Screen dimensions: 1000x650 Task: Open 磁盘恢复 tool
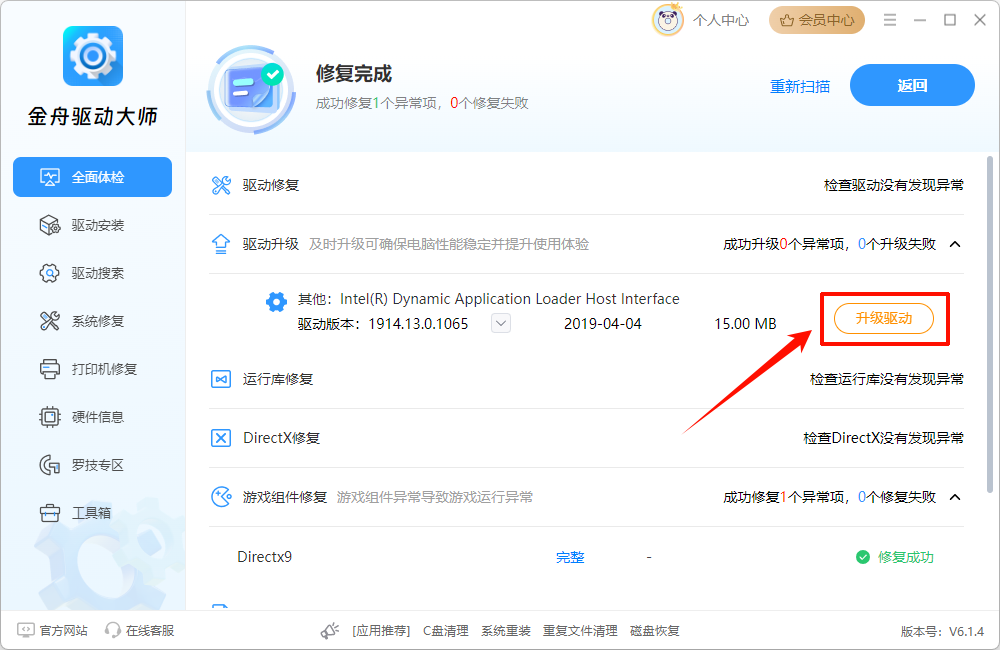(655, 631)
